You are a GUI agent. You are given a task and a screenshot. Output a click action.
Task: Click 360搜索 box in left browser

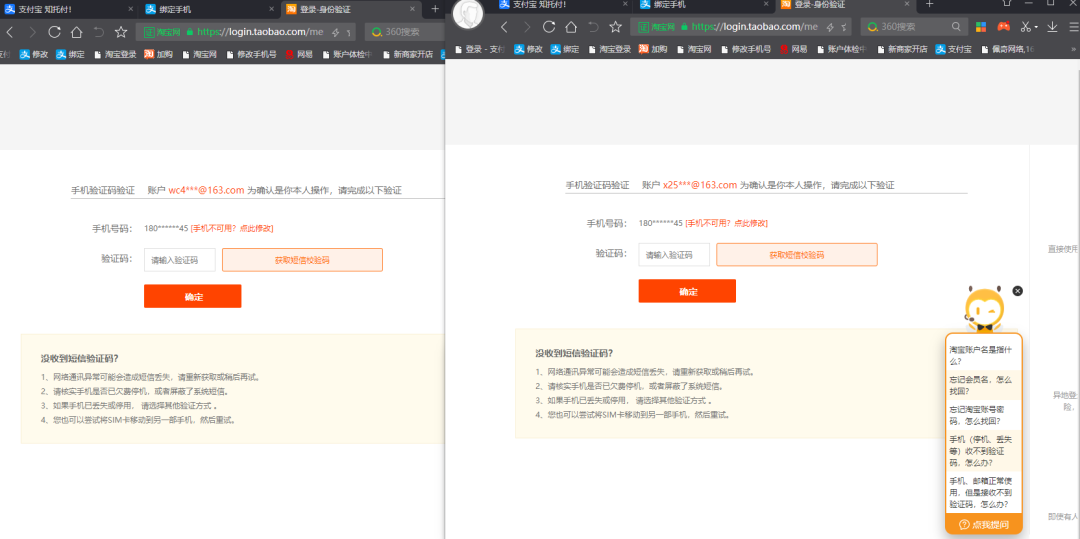coord(404,32)
